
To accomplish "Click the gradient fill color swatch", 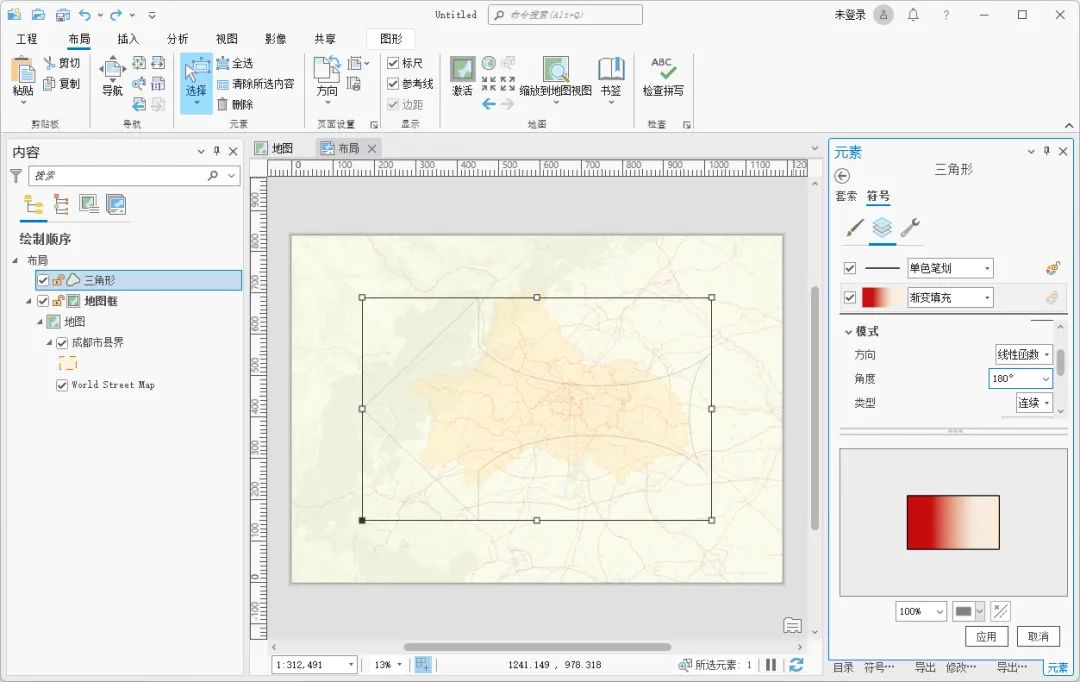I will [881, 298].
